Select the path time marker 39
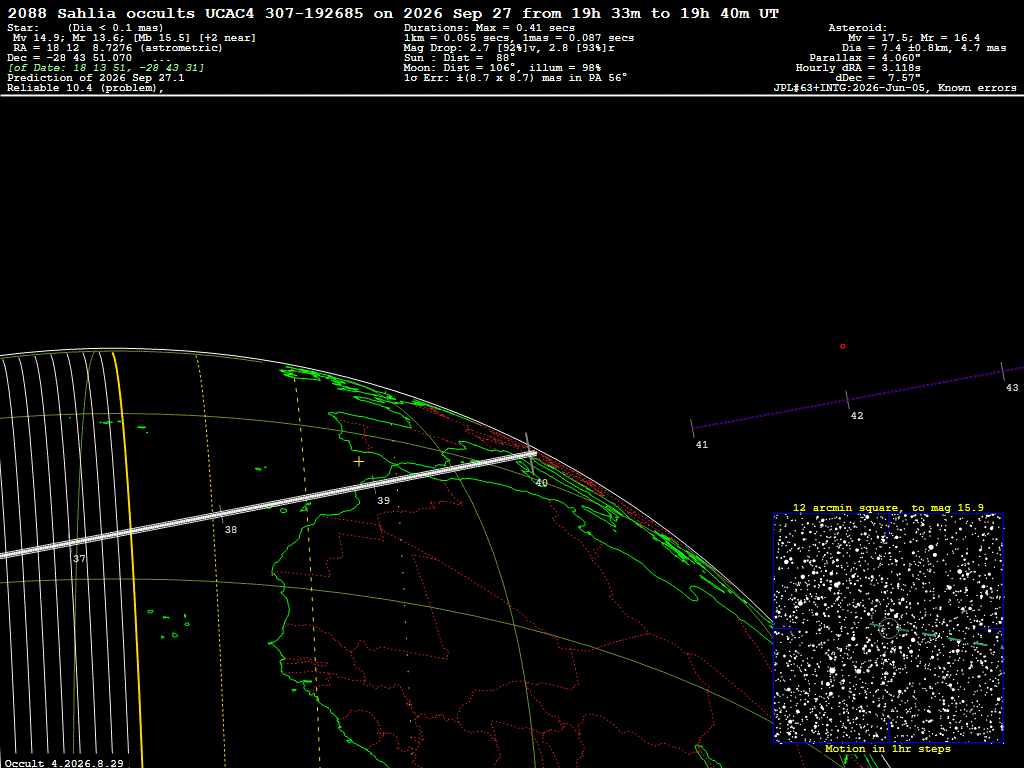 coord(383,500)
